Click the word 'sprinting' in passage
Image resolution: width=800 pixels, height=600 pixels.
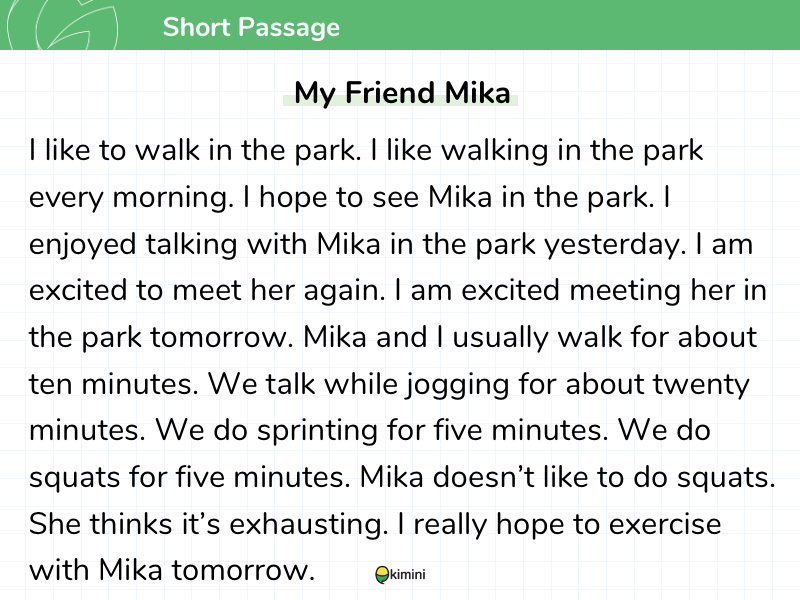coord(317,431)
